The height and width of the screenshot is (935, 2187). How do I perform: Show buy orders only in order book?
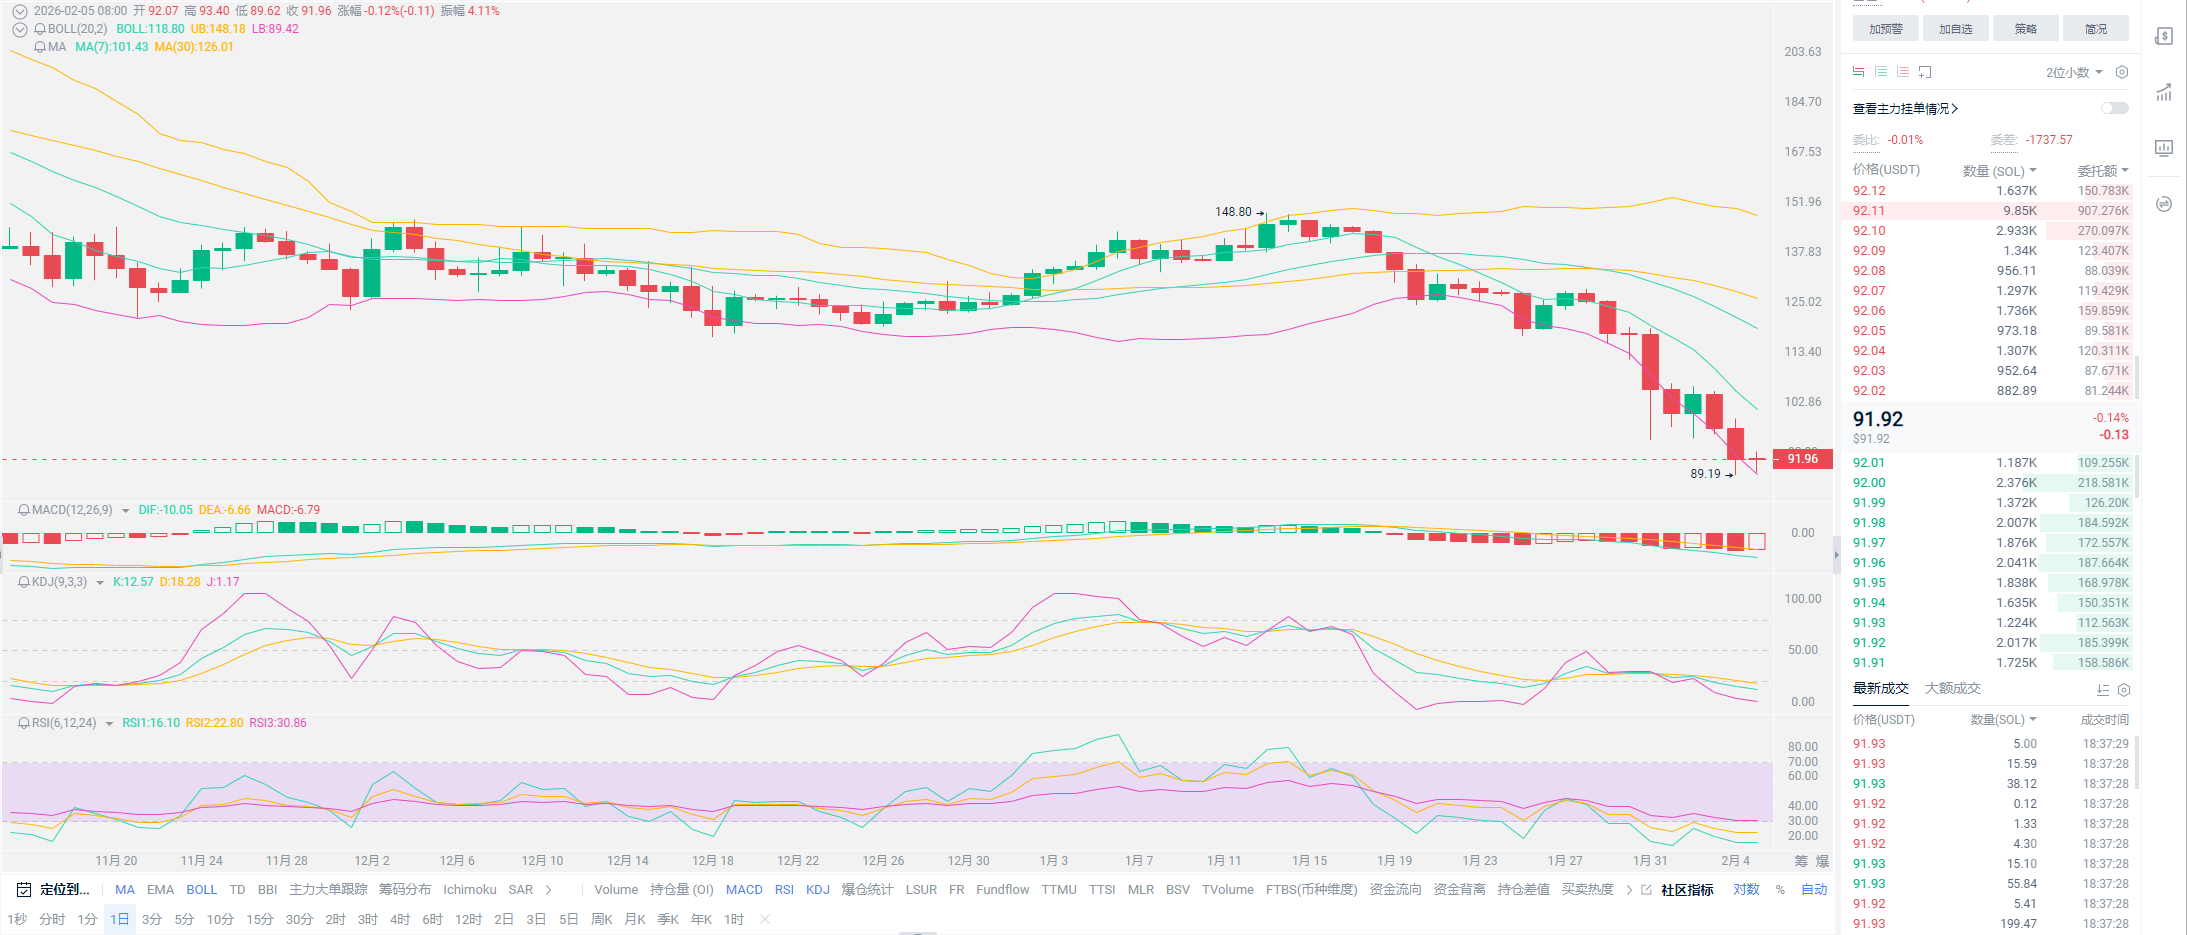[1881, 72]
